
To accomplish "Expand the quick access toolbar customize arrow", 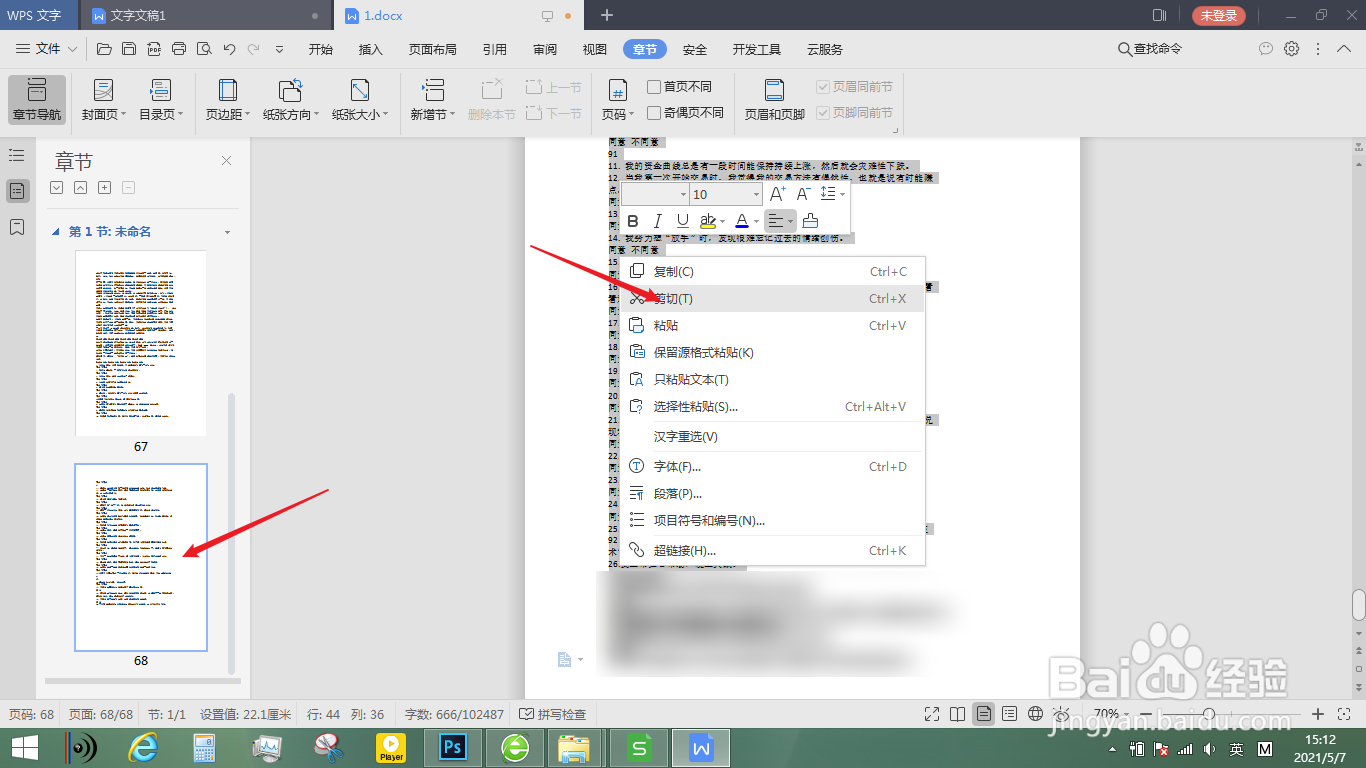I will 279,49.
